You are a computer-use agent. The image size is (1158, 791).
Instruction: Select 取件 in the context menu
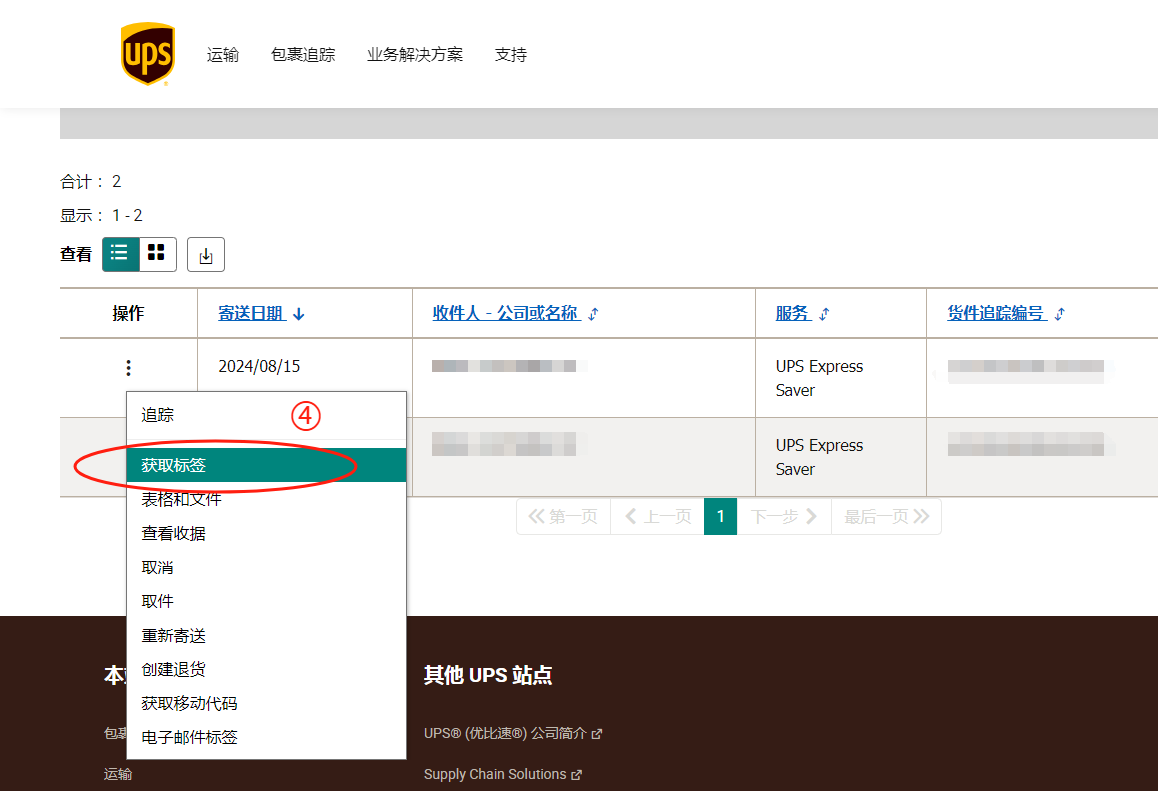click(267, 601)
